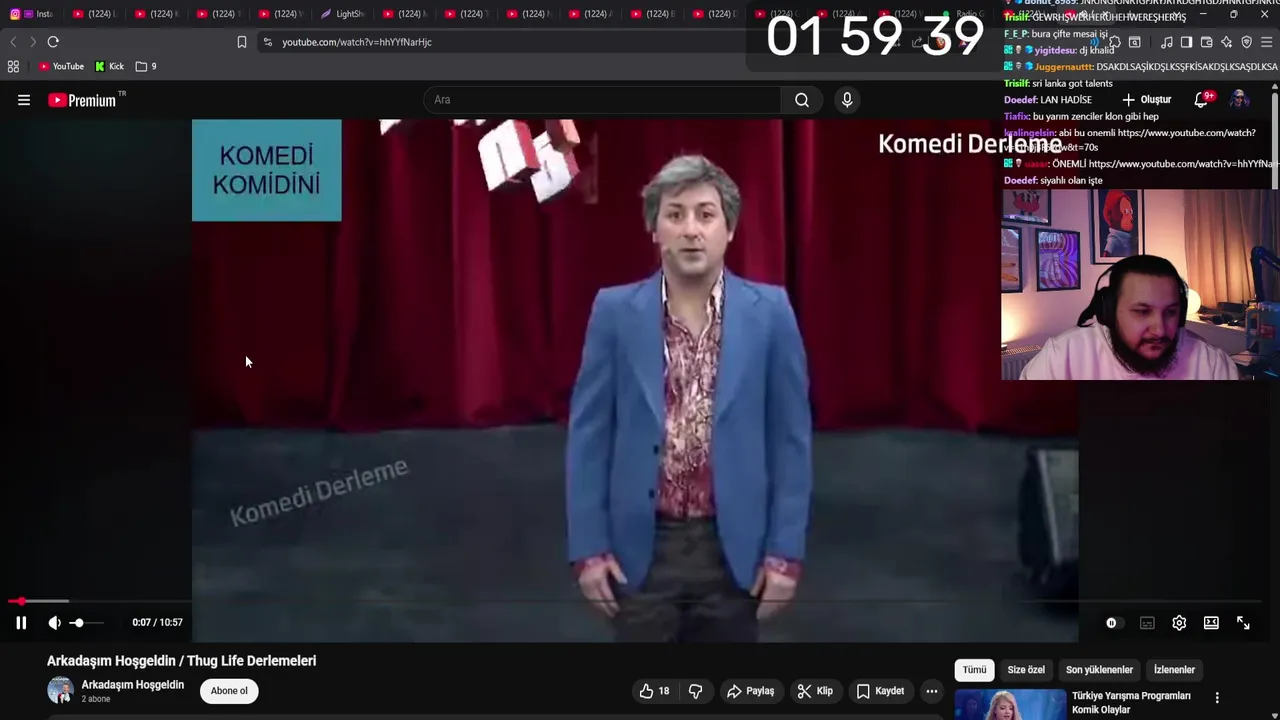The image size is (1280, 720).
Task: Mute the video using the speaker icon
Action: pyautogui.click(x=54, y=623)
